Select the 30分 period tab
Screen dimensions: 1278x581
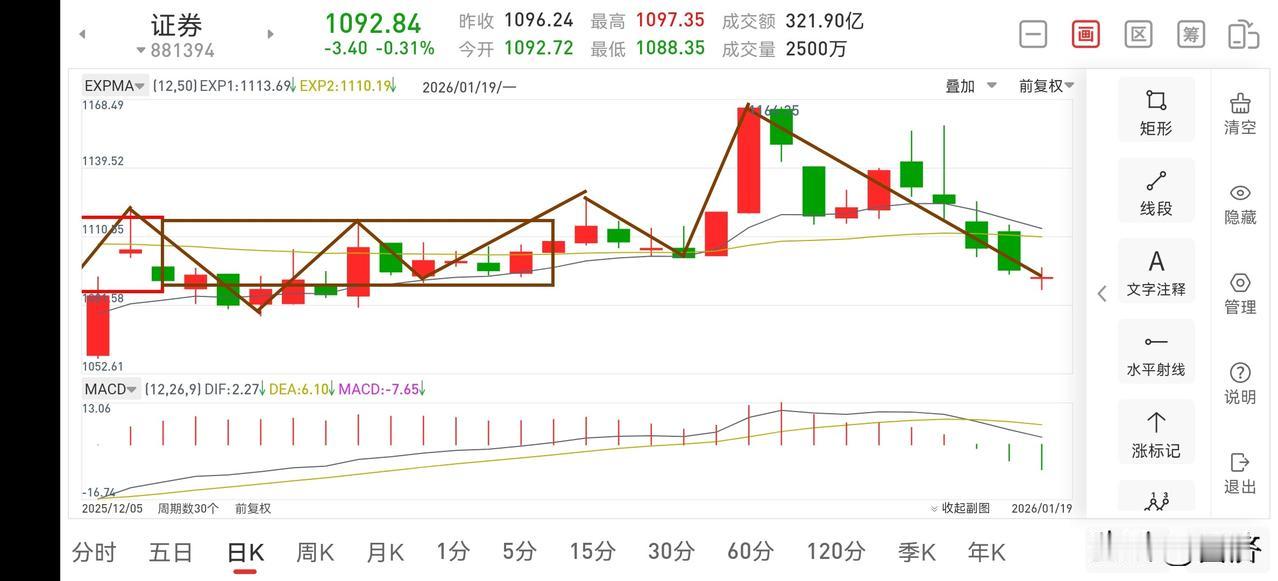671,552
